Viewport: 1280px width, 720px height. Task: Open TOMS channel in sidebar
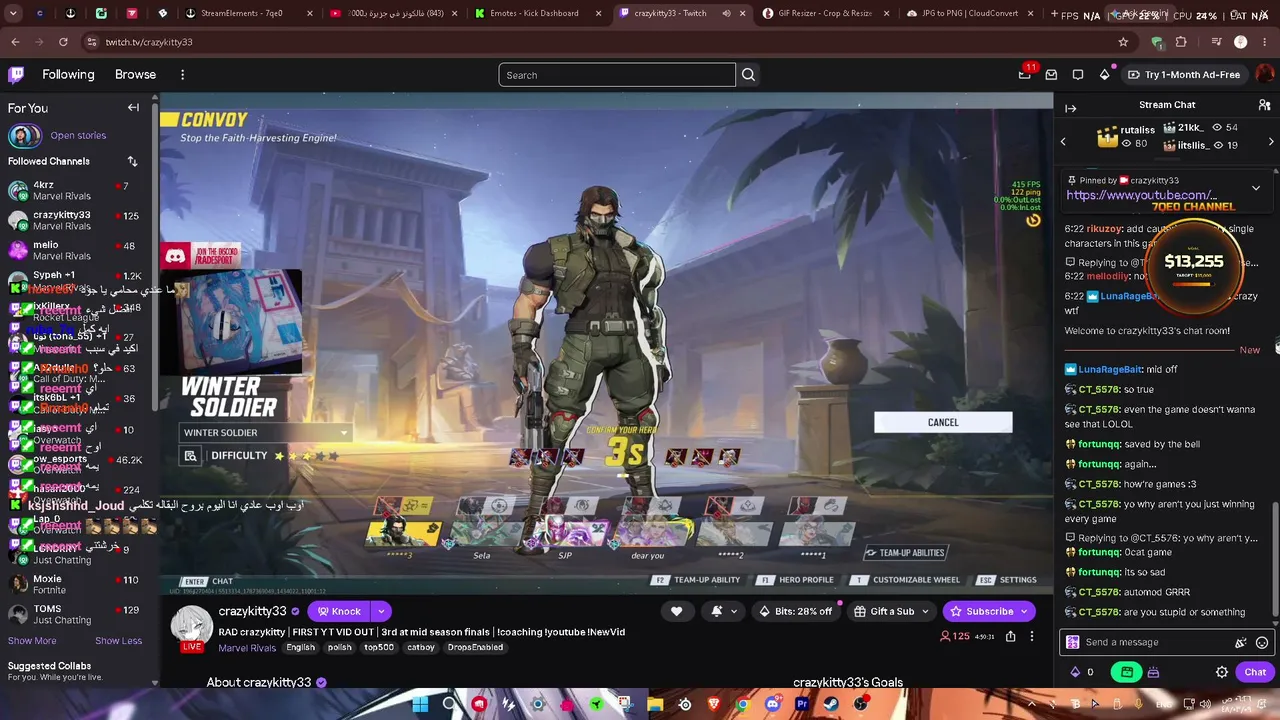tap(78, 615)
